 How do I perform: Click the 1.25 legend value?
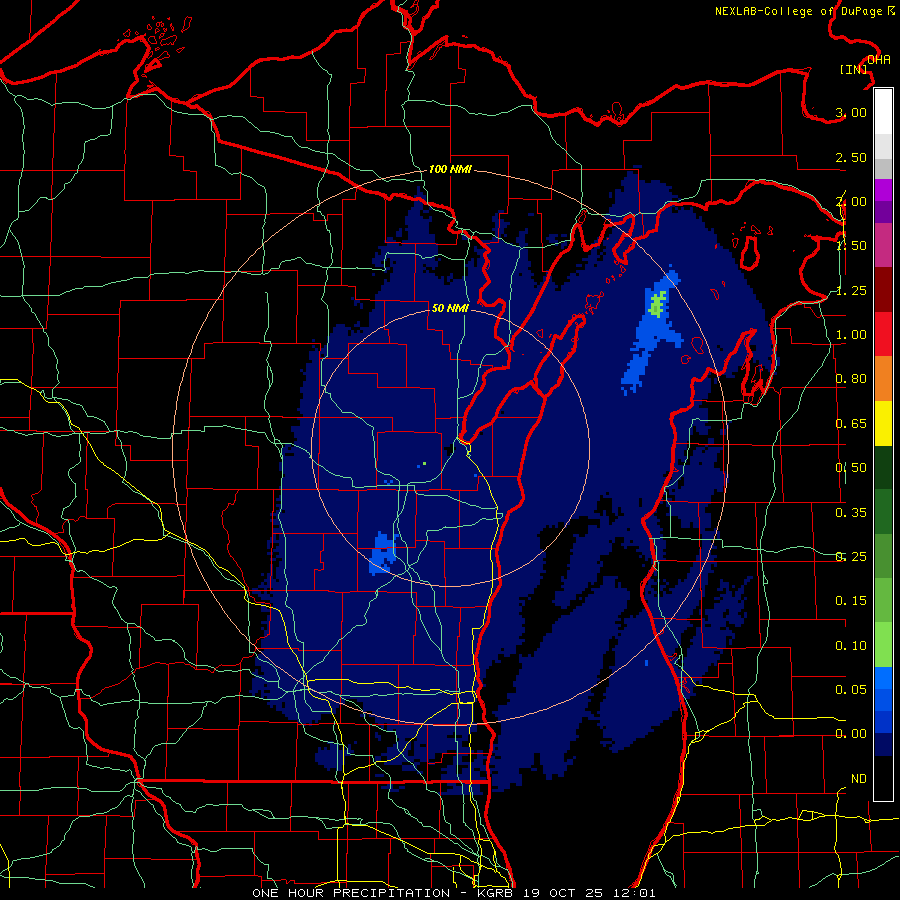coord(851,290)
